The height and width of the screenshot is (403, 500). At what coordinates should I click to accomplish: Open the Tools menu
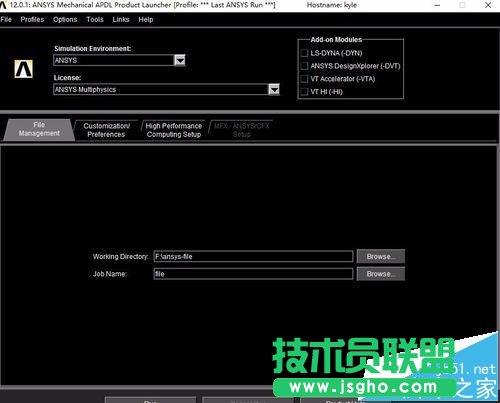(x=95, y=19)
